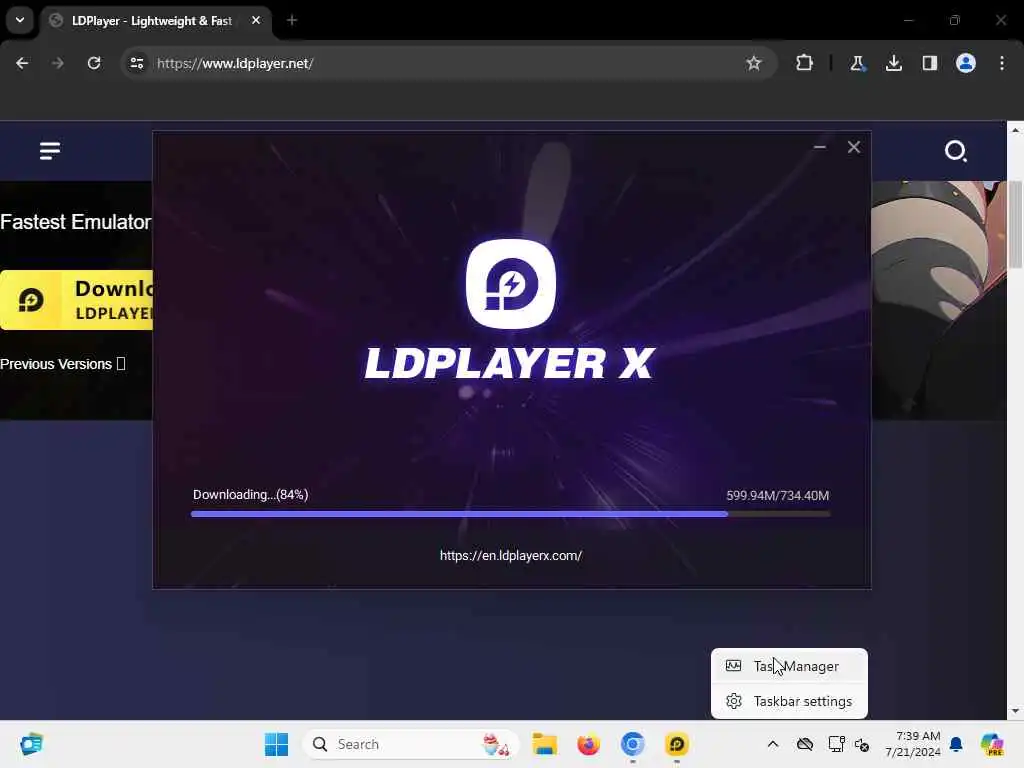Screen dimensions: 1024x768
Task: Open the display network tray icon
Action: tap(836, 744)
